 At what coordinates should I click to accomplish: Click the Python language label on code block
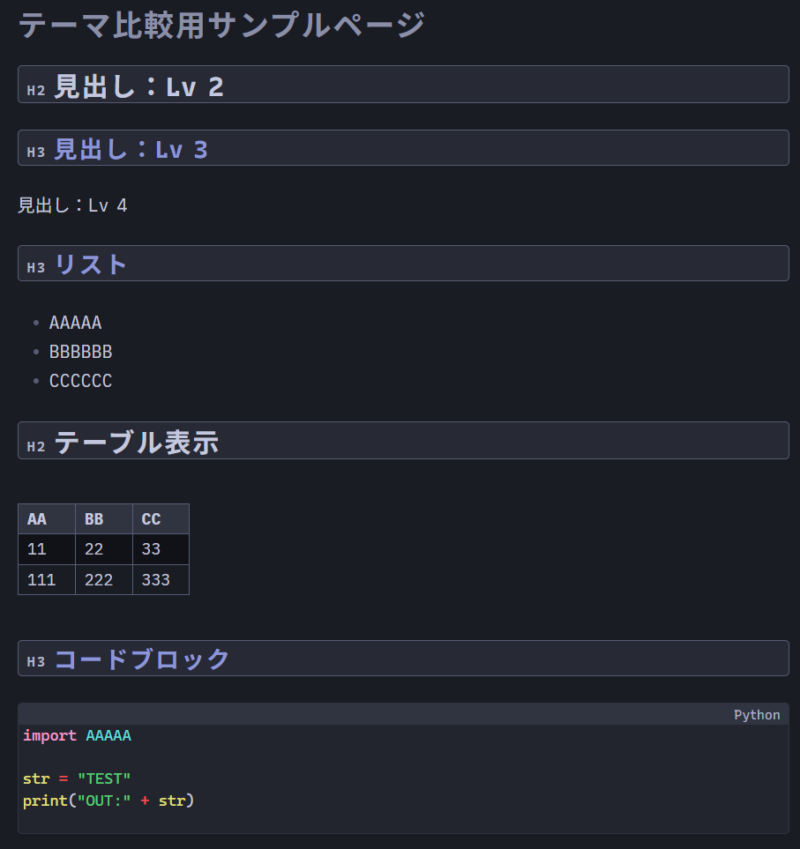point(756,715)
